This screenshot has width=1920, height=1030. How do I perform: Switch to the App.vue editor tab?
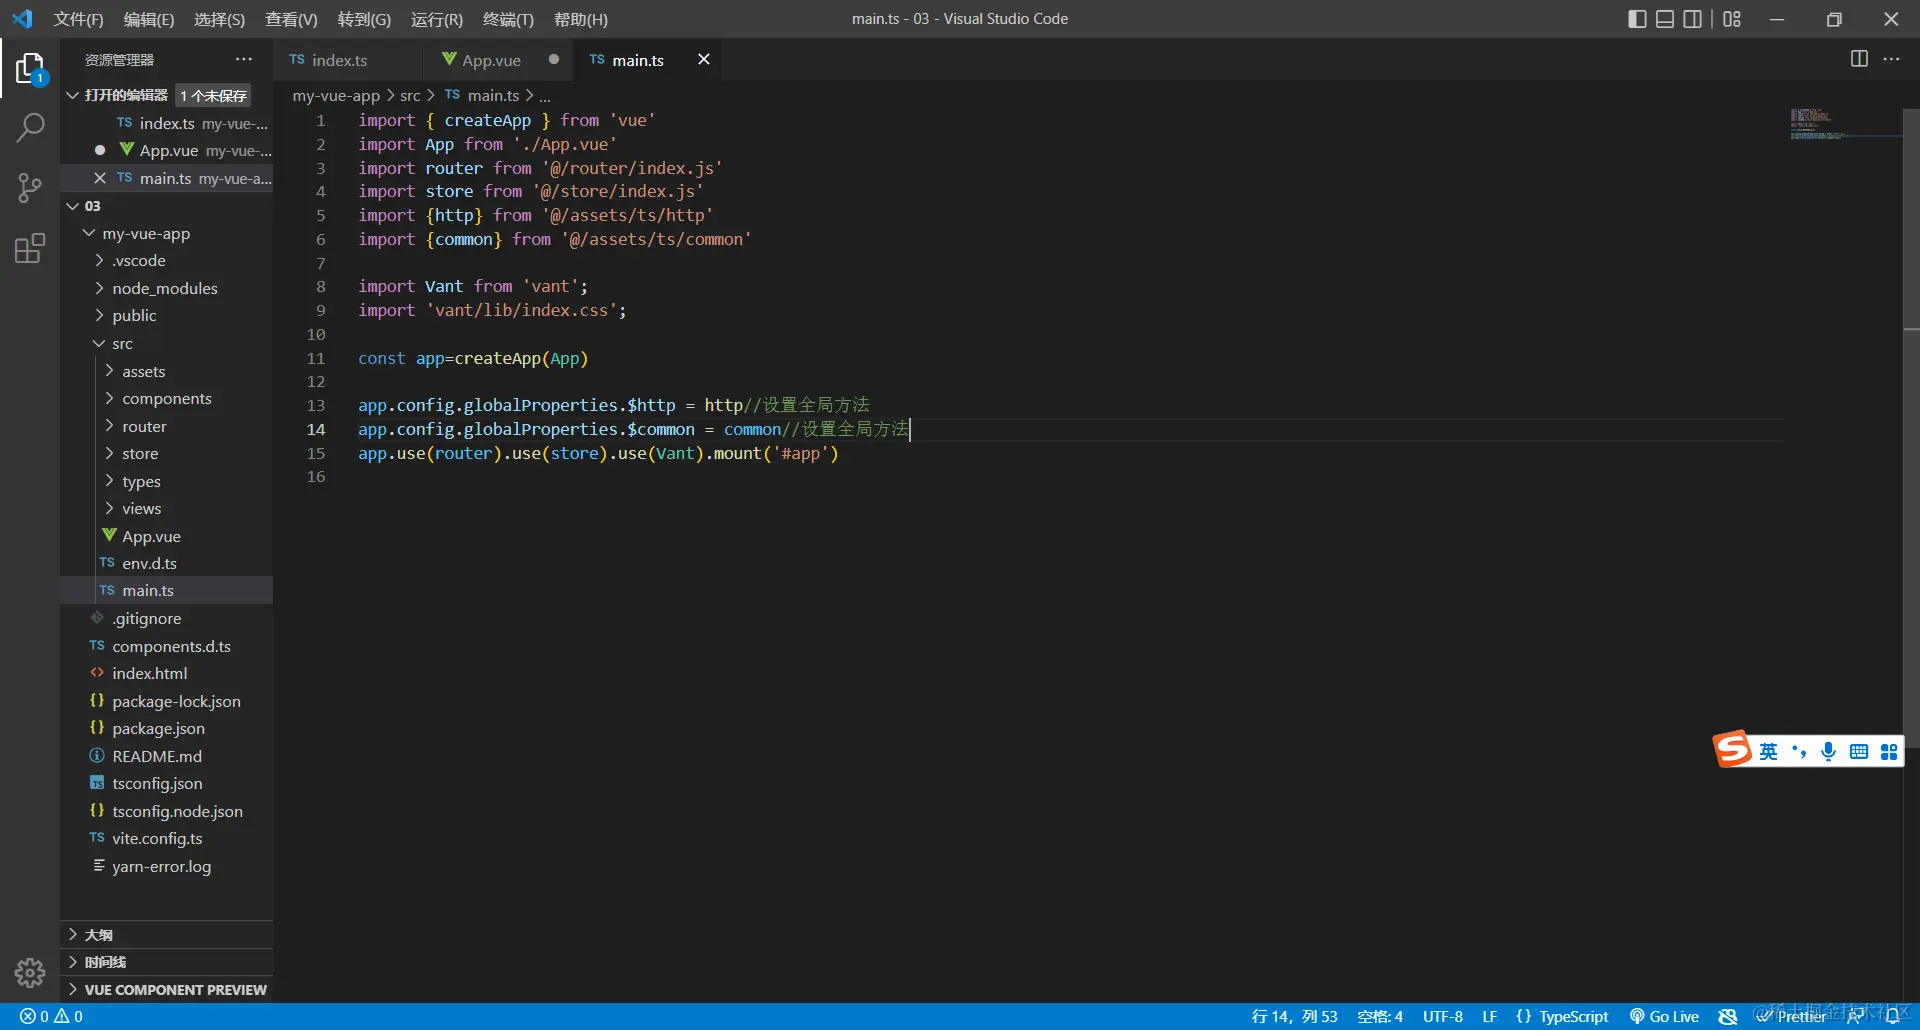click(499, 60)
